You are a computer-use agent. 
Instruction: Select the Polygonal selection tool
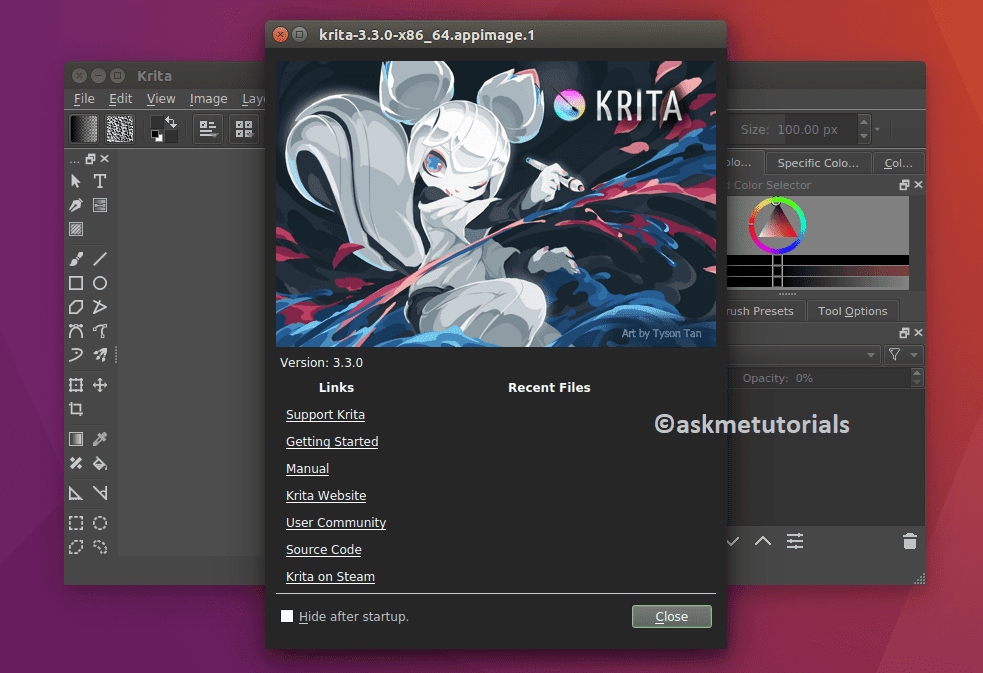(76, 547)
